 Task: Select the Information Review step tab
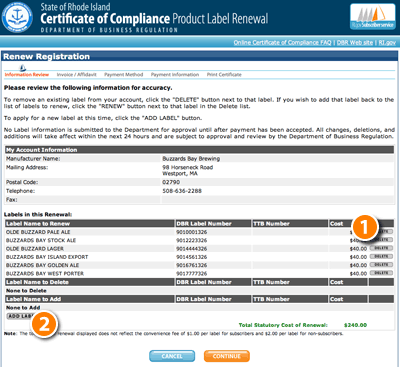point(27,75)
